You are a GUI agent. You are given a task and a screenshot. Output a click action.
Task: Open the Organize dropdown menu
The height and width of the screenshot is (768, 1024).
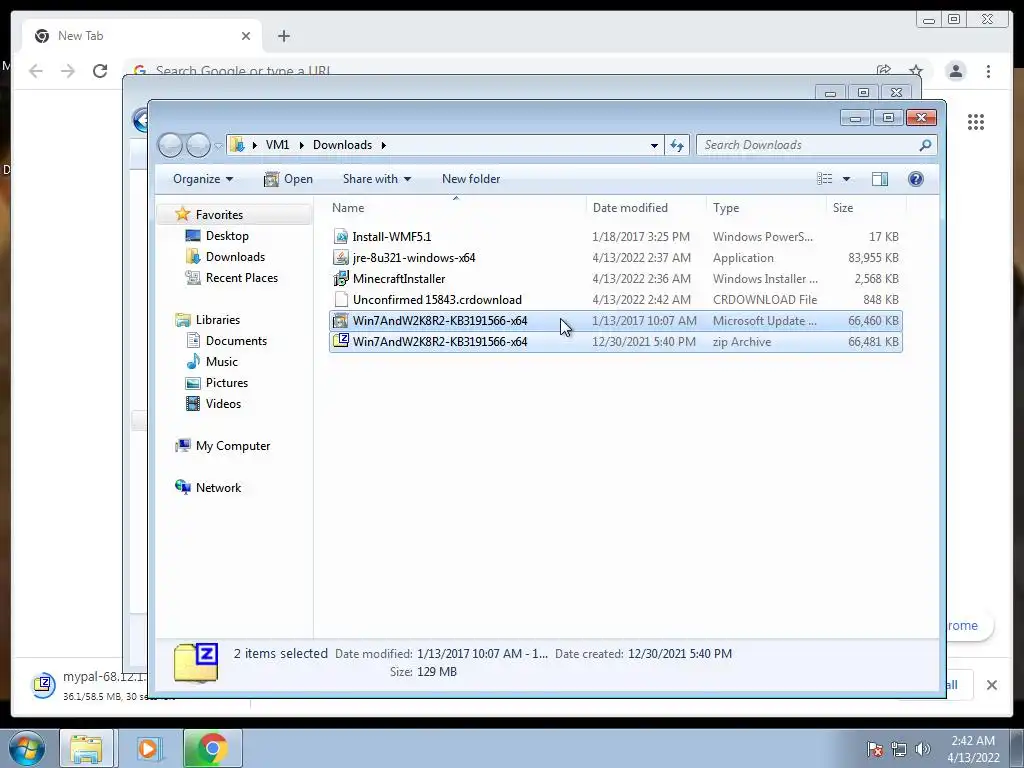[x=203, y=179]
